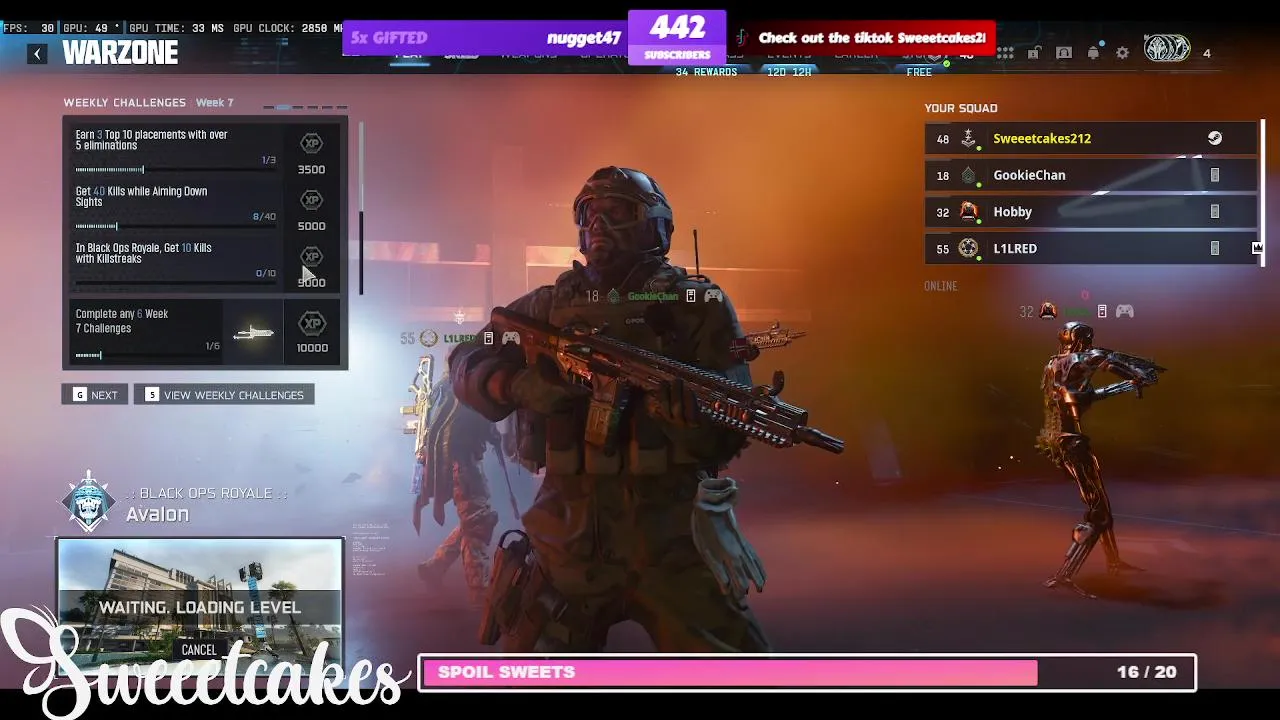
Task: Click the 442 subscribers counter overlay
Action: click(x=677, y=37)
